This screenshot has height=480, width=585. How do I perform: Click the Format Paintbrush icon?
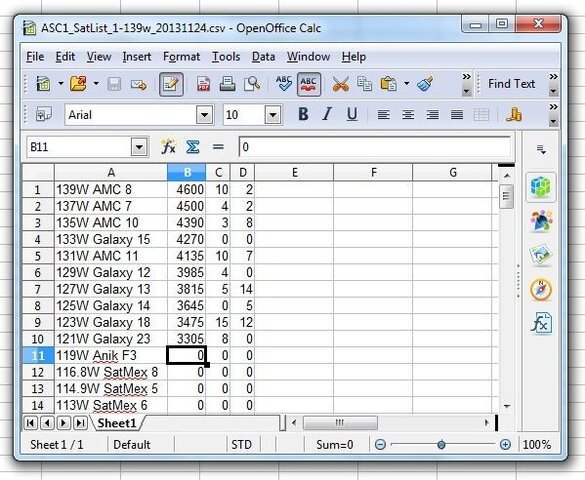coord(425,84)
